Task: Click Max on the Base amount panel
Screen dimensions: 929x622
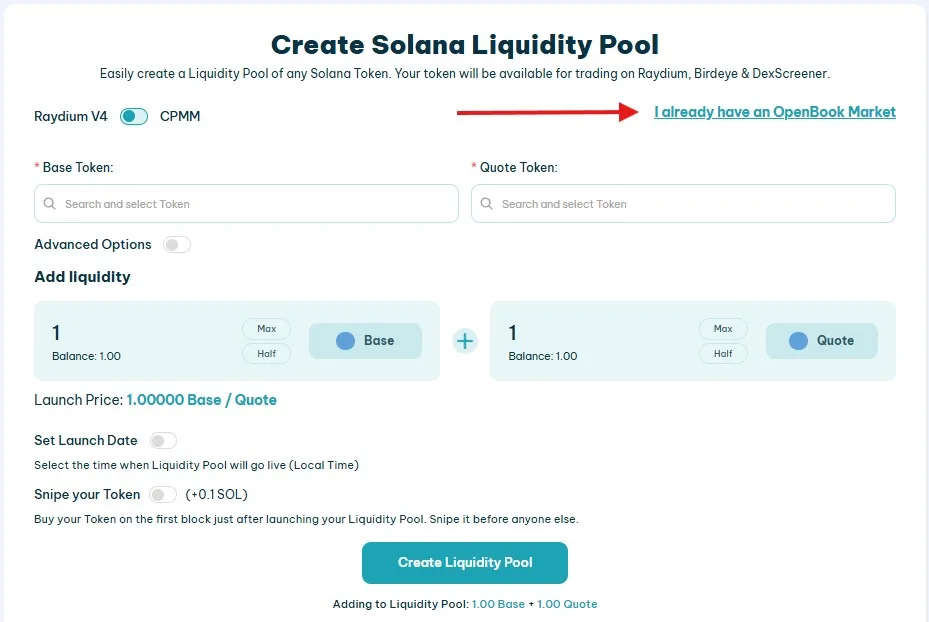Action: point(266,328)
